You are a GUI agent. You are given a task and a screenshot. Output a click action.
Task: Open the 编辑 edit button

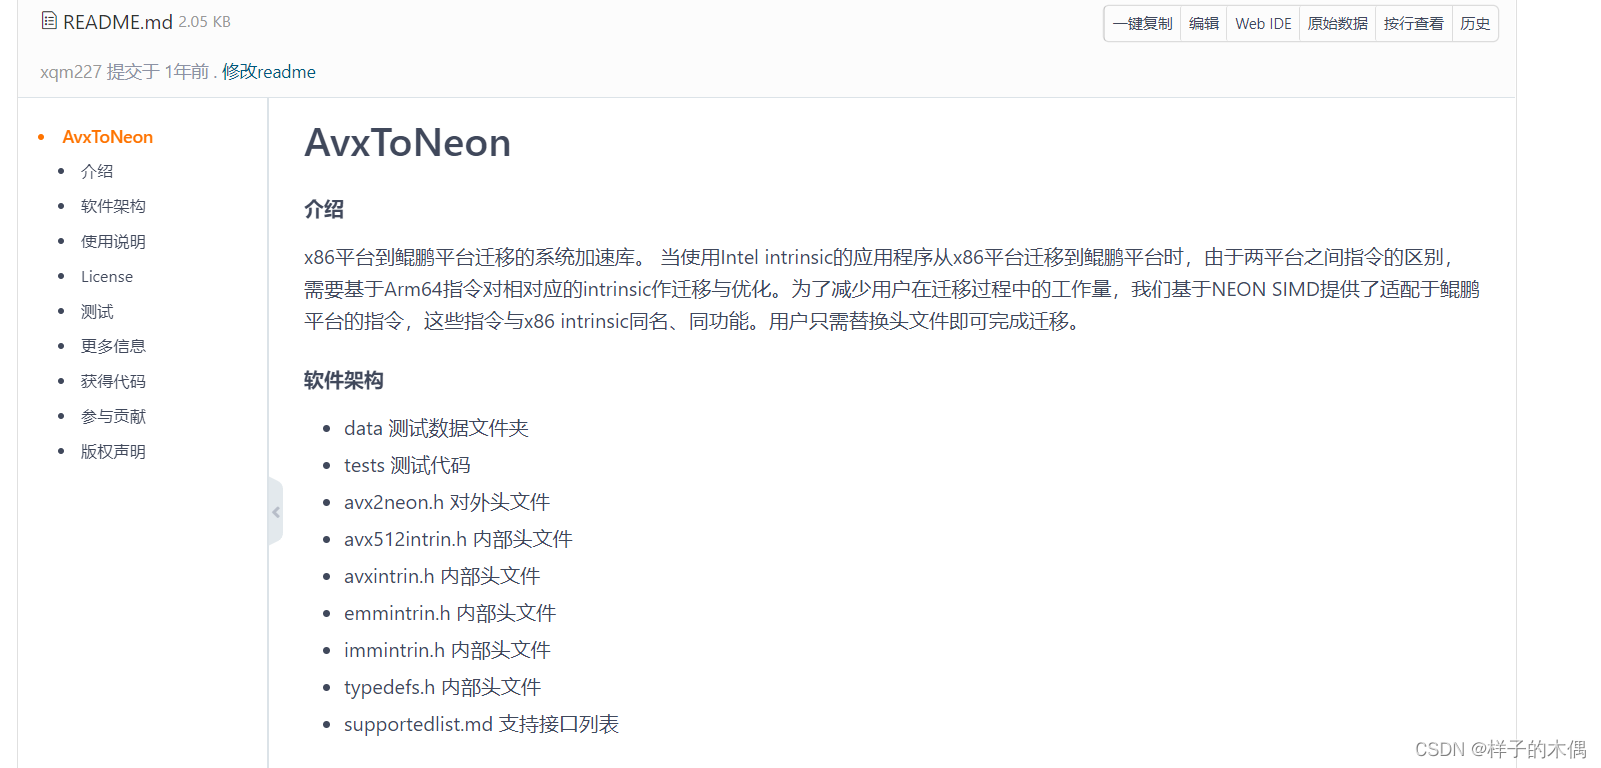[x=1204, y=24]
